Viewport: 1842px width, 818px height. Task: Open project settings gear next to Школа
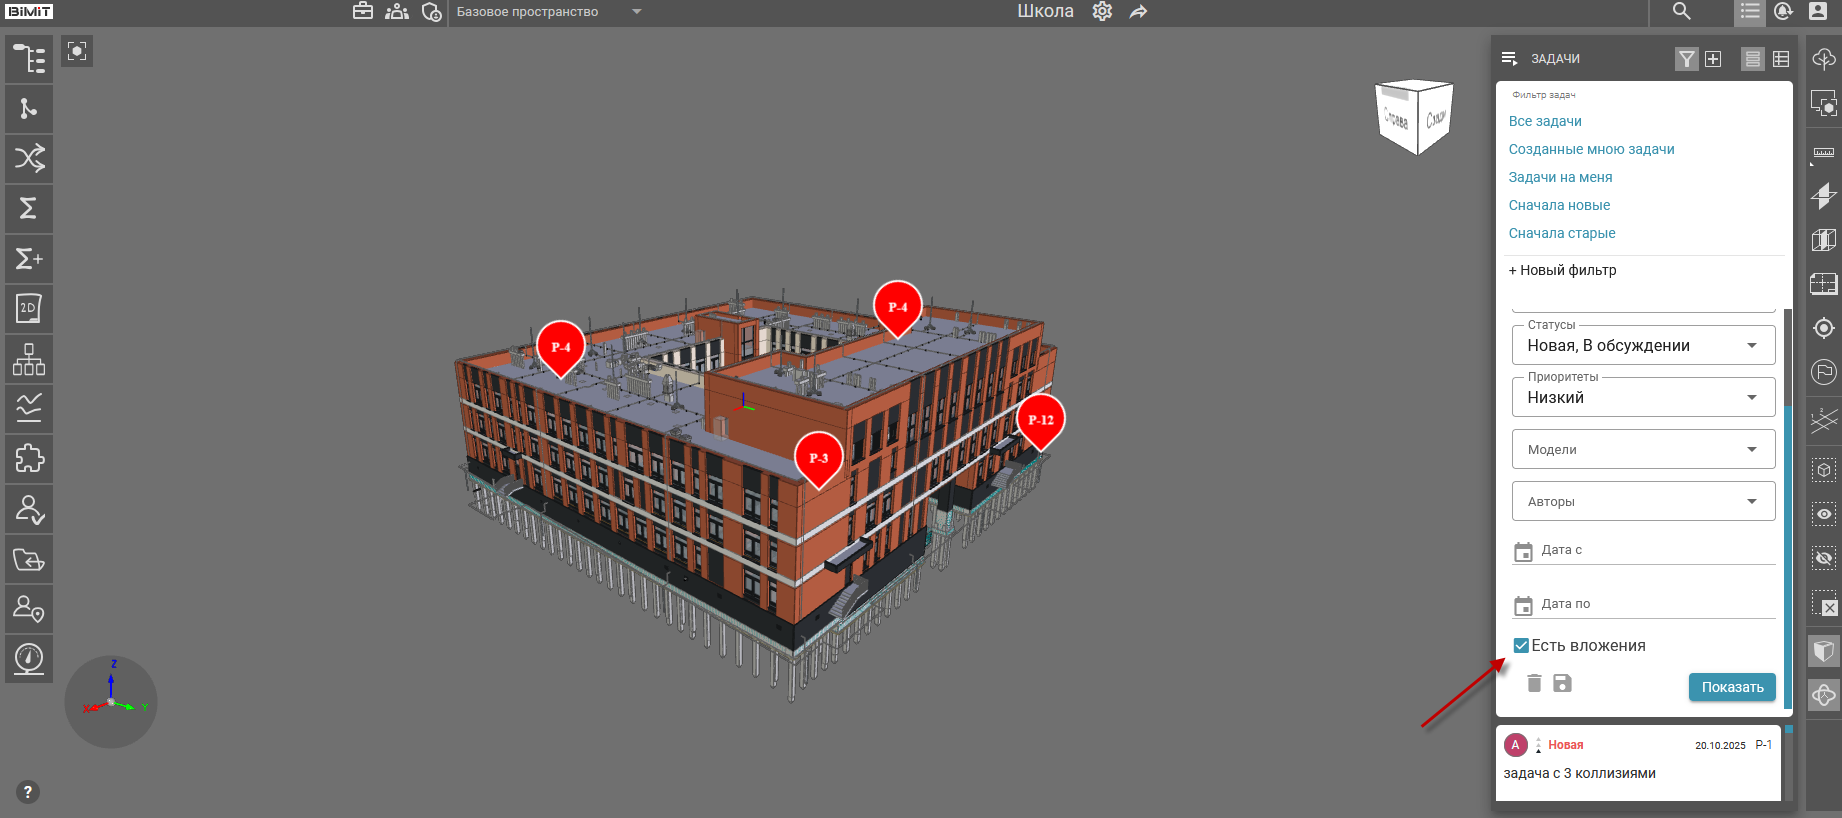point(1102,12)
